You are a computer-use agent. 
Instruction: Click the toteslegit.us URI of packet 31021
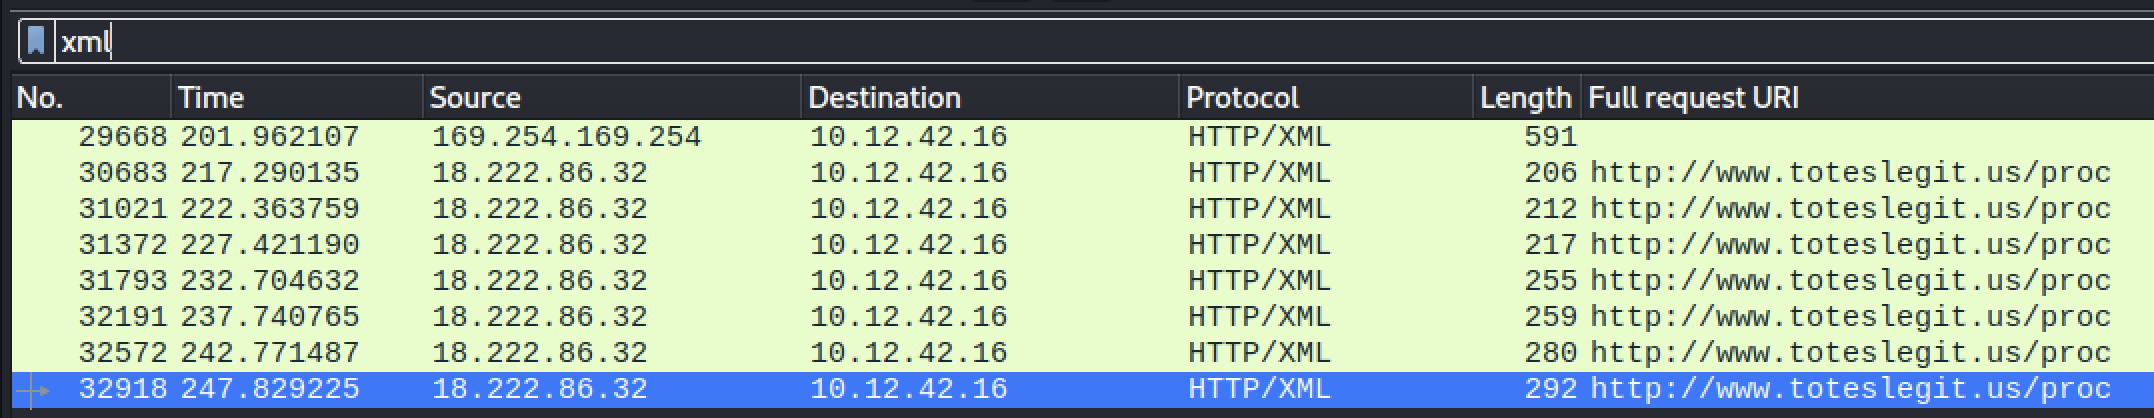point(1850,209)
